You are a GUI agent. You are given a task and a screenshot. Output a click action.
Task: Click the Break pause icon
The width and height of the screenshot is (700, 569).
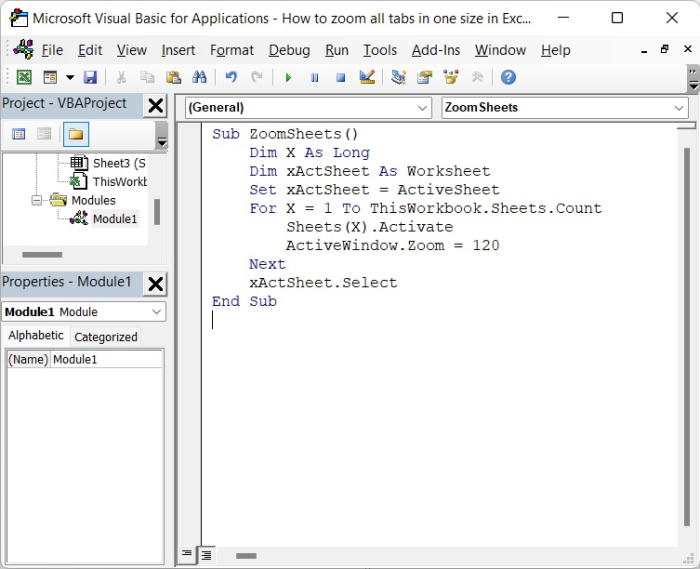(315, 78)
